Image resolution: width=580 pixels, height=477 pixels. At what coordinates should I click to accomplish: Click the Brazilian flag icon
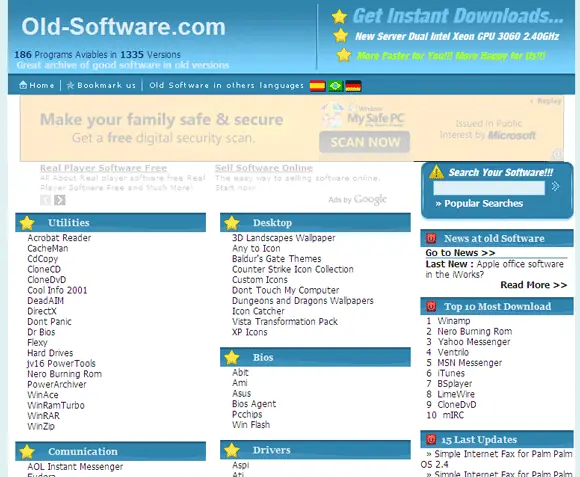tap(335, 86)
